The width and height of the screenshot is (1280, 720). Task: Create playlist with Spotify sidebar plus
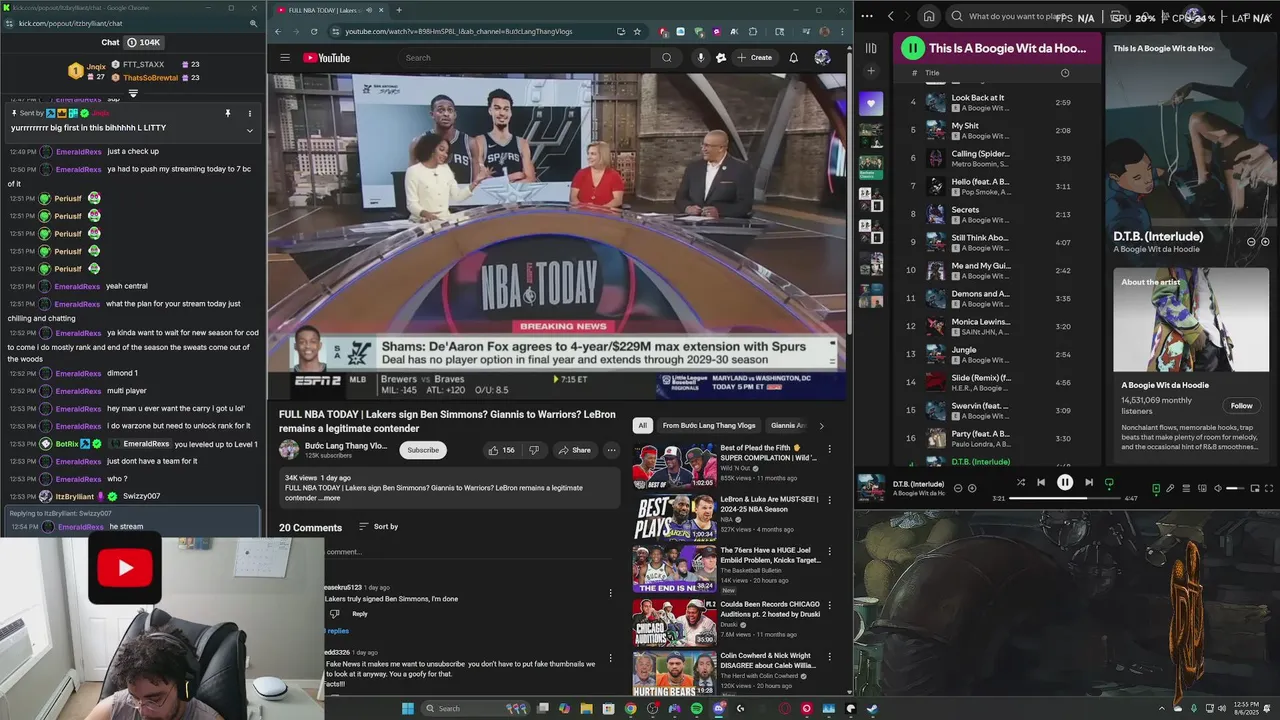[x=871, y=71]
